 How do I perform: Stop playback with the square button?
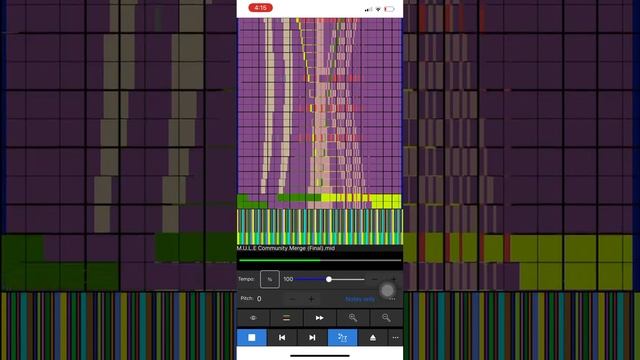[252, 338]
